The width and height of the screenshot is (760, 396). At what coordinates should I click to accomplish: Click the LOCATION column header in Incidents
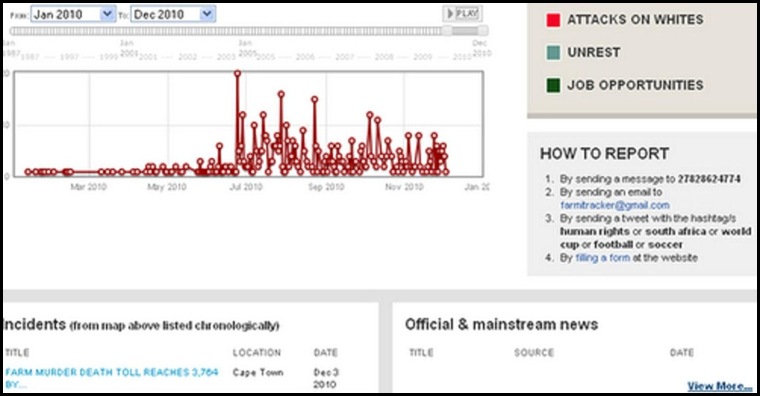[256, 352]
